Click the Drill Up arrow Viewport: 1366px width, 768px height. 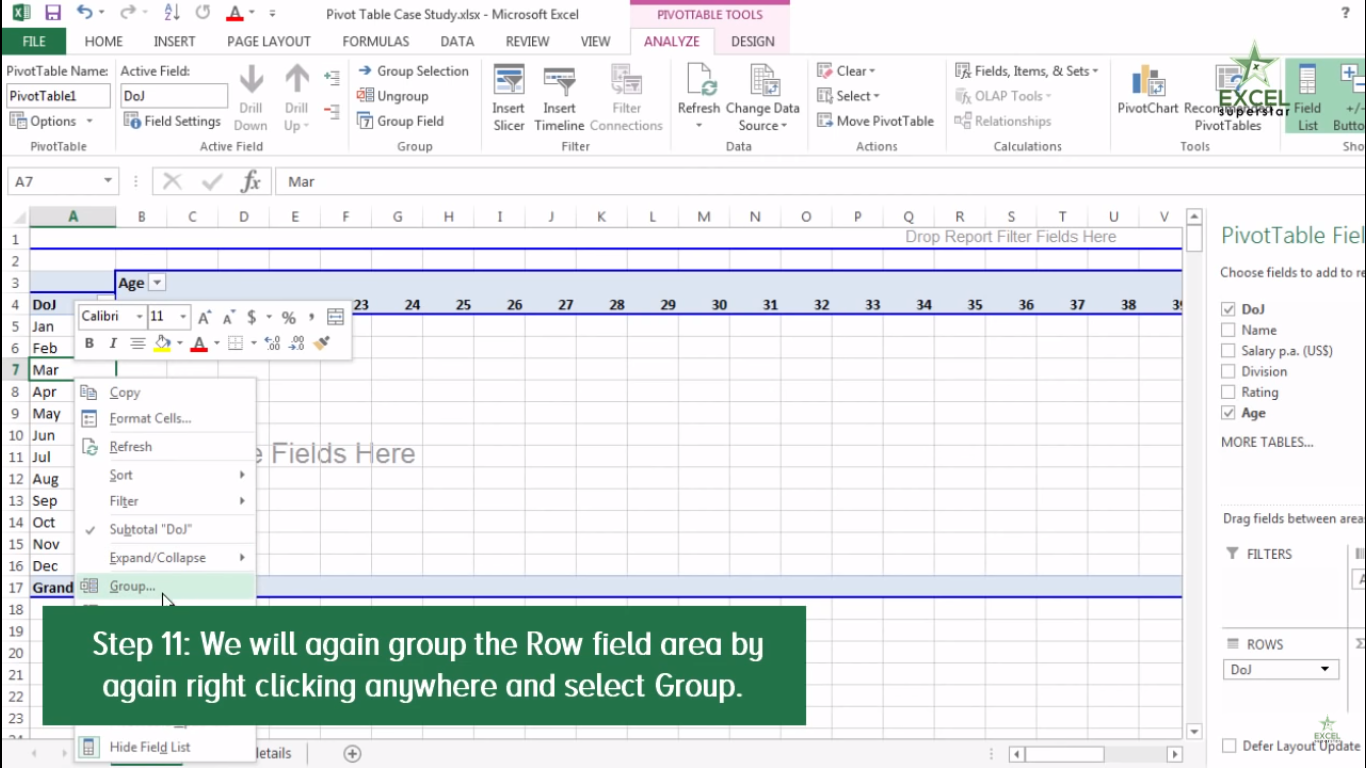tap(297, 80)
